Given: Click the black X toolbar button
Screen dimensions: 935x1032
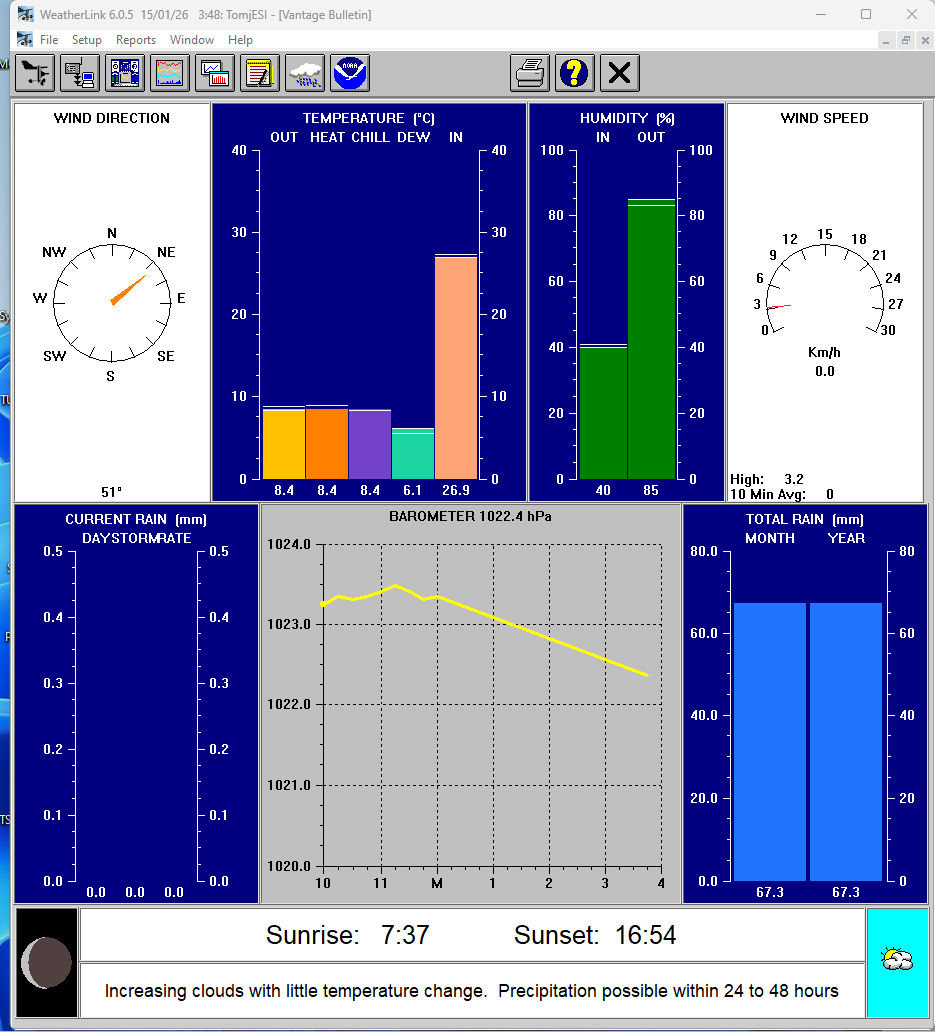Looking at the screenshot, I should (x=620, y=73).
